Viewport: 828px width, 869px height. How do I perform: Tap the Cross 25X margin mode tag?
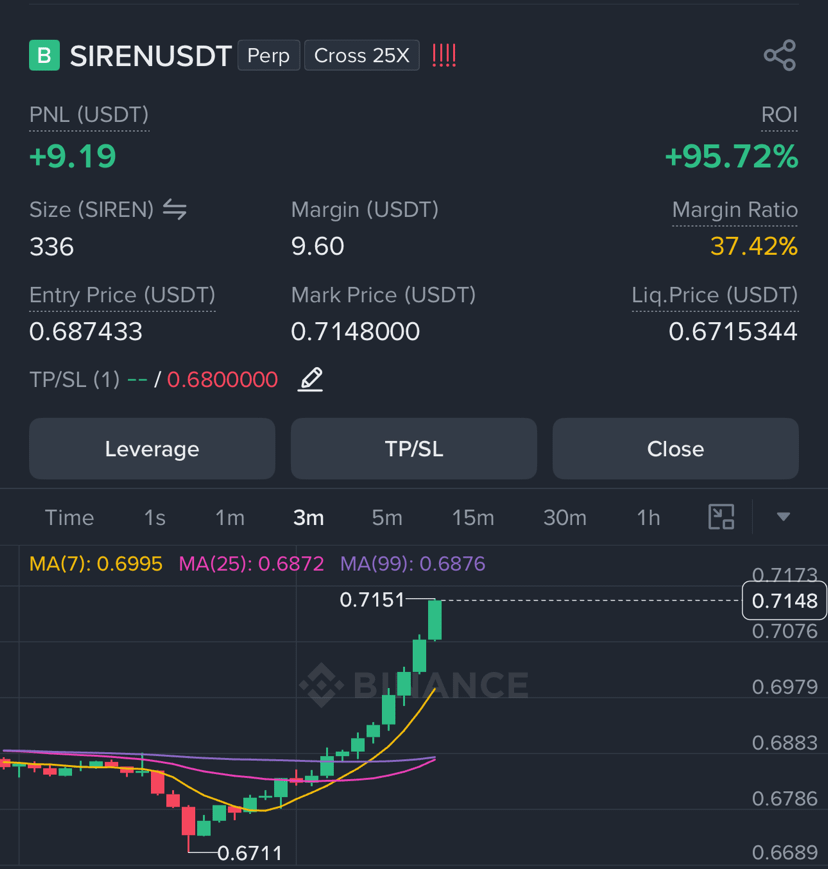coord(362,55)
